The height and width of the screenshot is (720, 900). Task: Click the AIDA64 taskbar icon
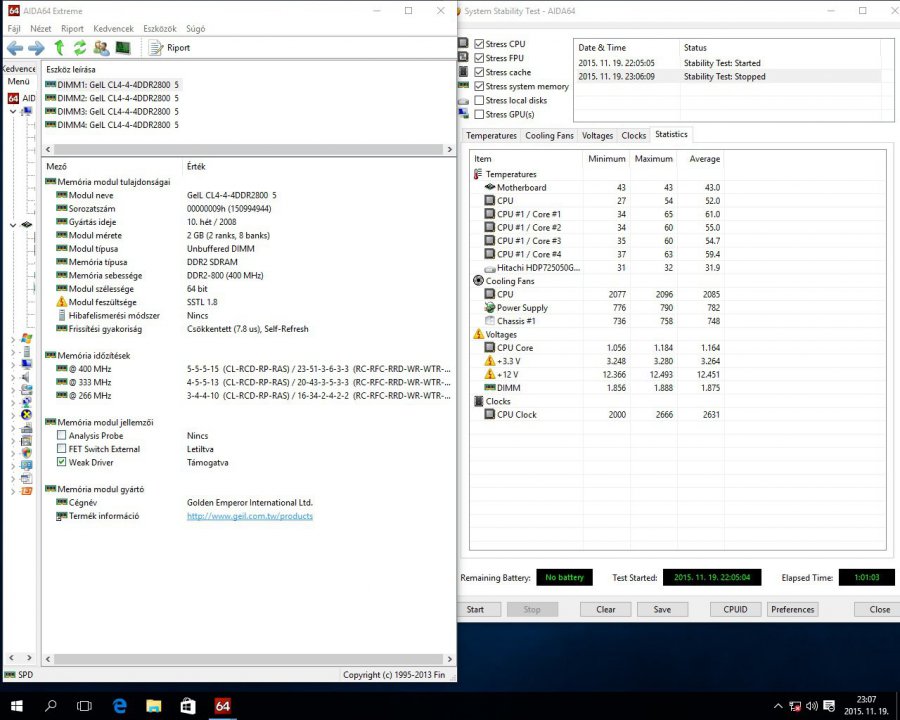[x=223, y=706]
